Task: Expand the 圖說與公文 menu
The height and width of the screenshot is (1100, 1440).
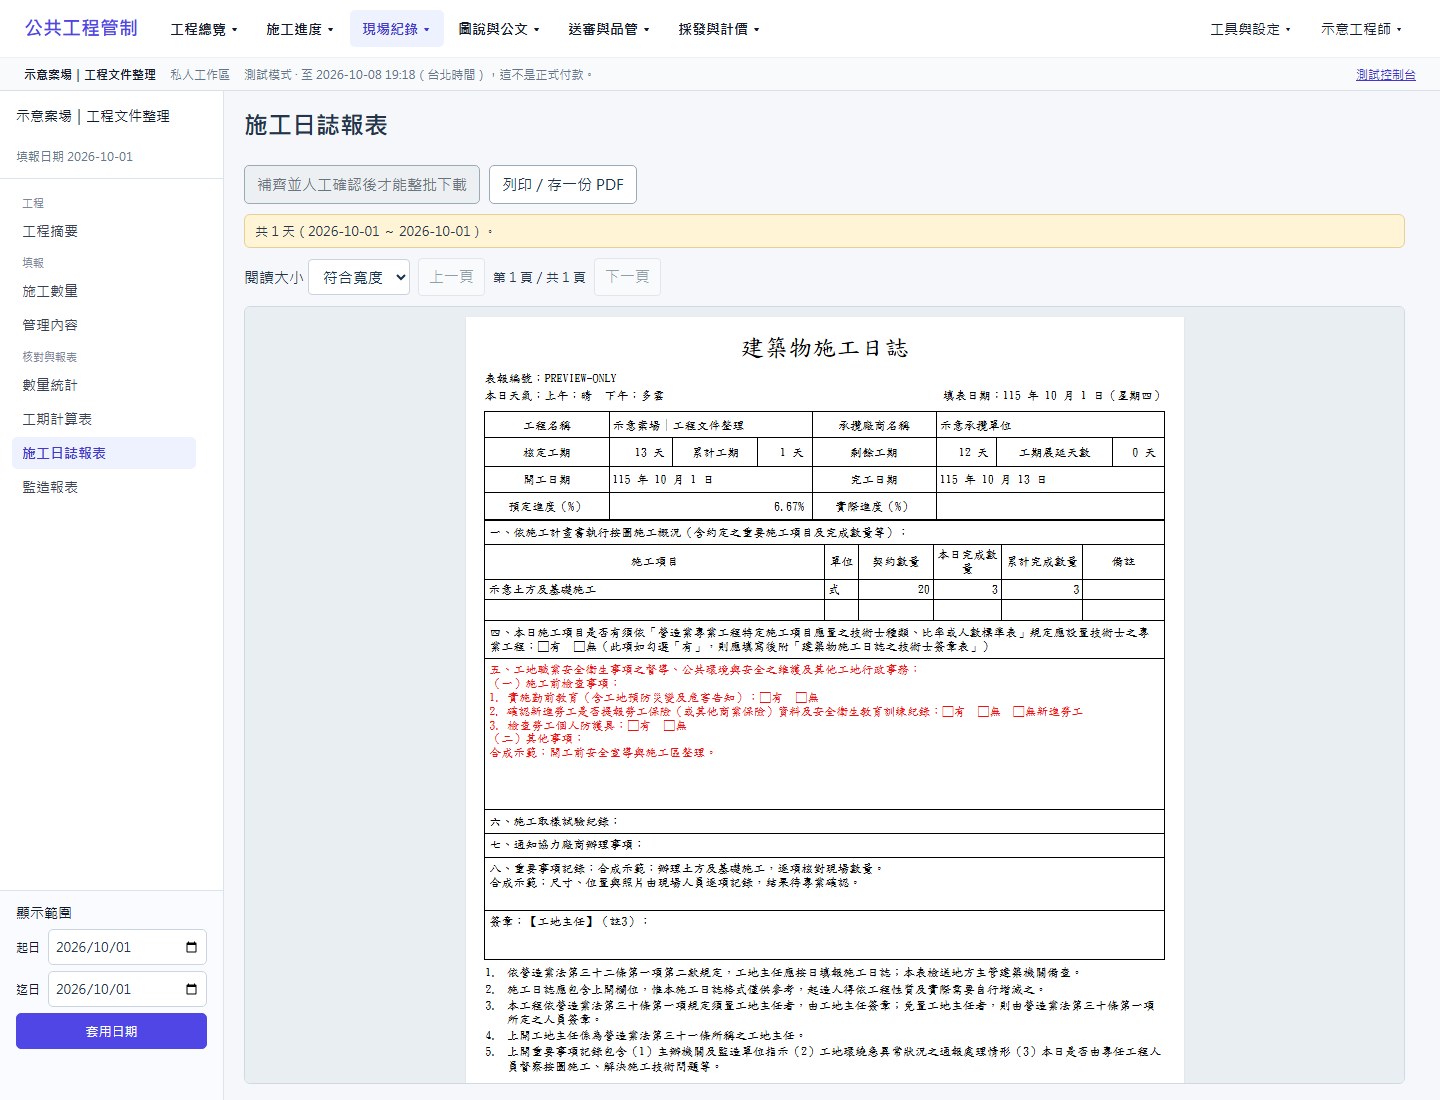Action: pos(499,29)
